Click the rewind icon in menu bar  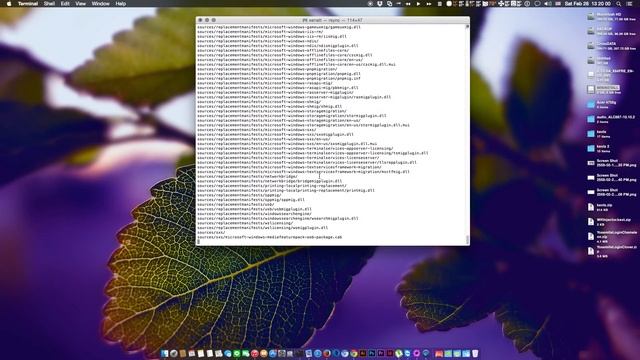click(x=408, y=4)
